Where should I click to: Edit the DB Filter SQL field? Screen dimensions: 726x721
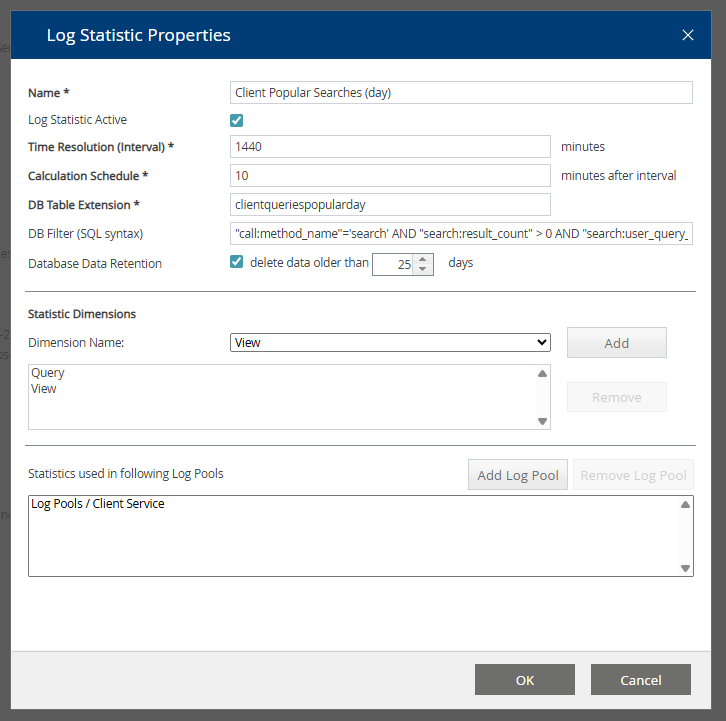461,233
